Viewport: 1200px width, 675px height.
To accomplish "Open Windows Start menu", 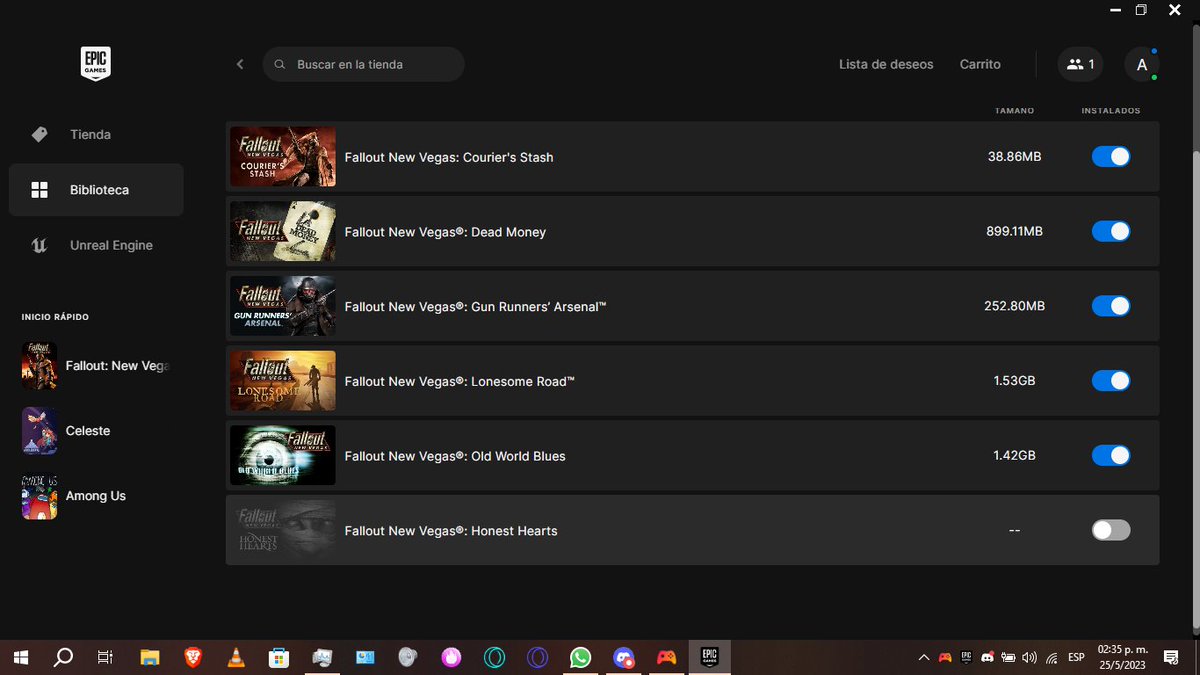I will [x=21, y=657].
